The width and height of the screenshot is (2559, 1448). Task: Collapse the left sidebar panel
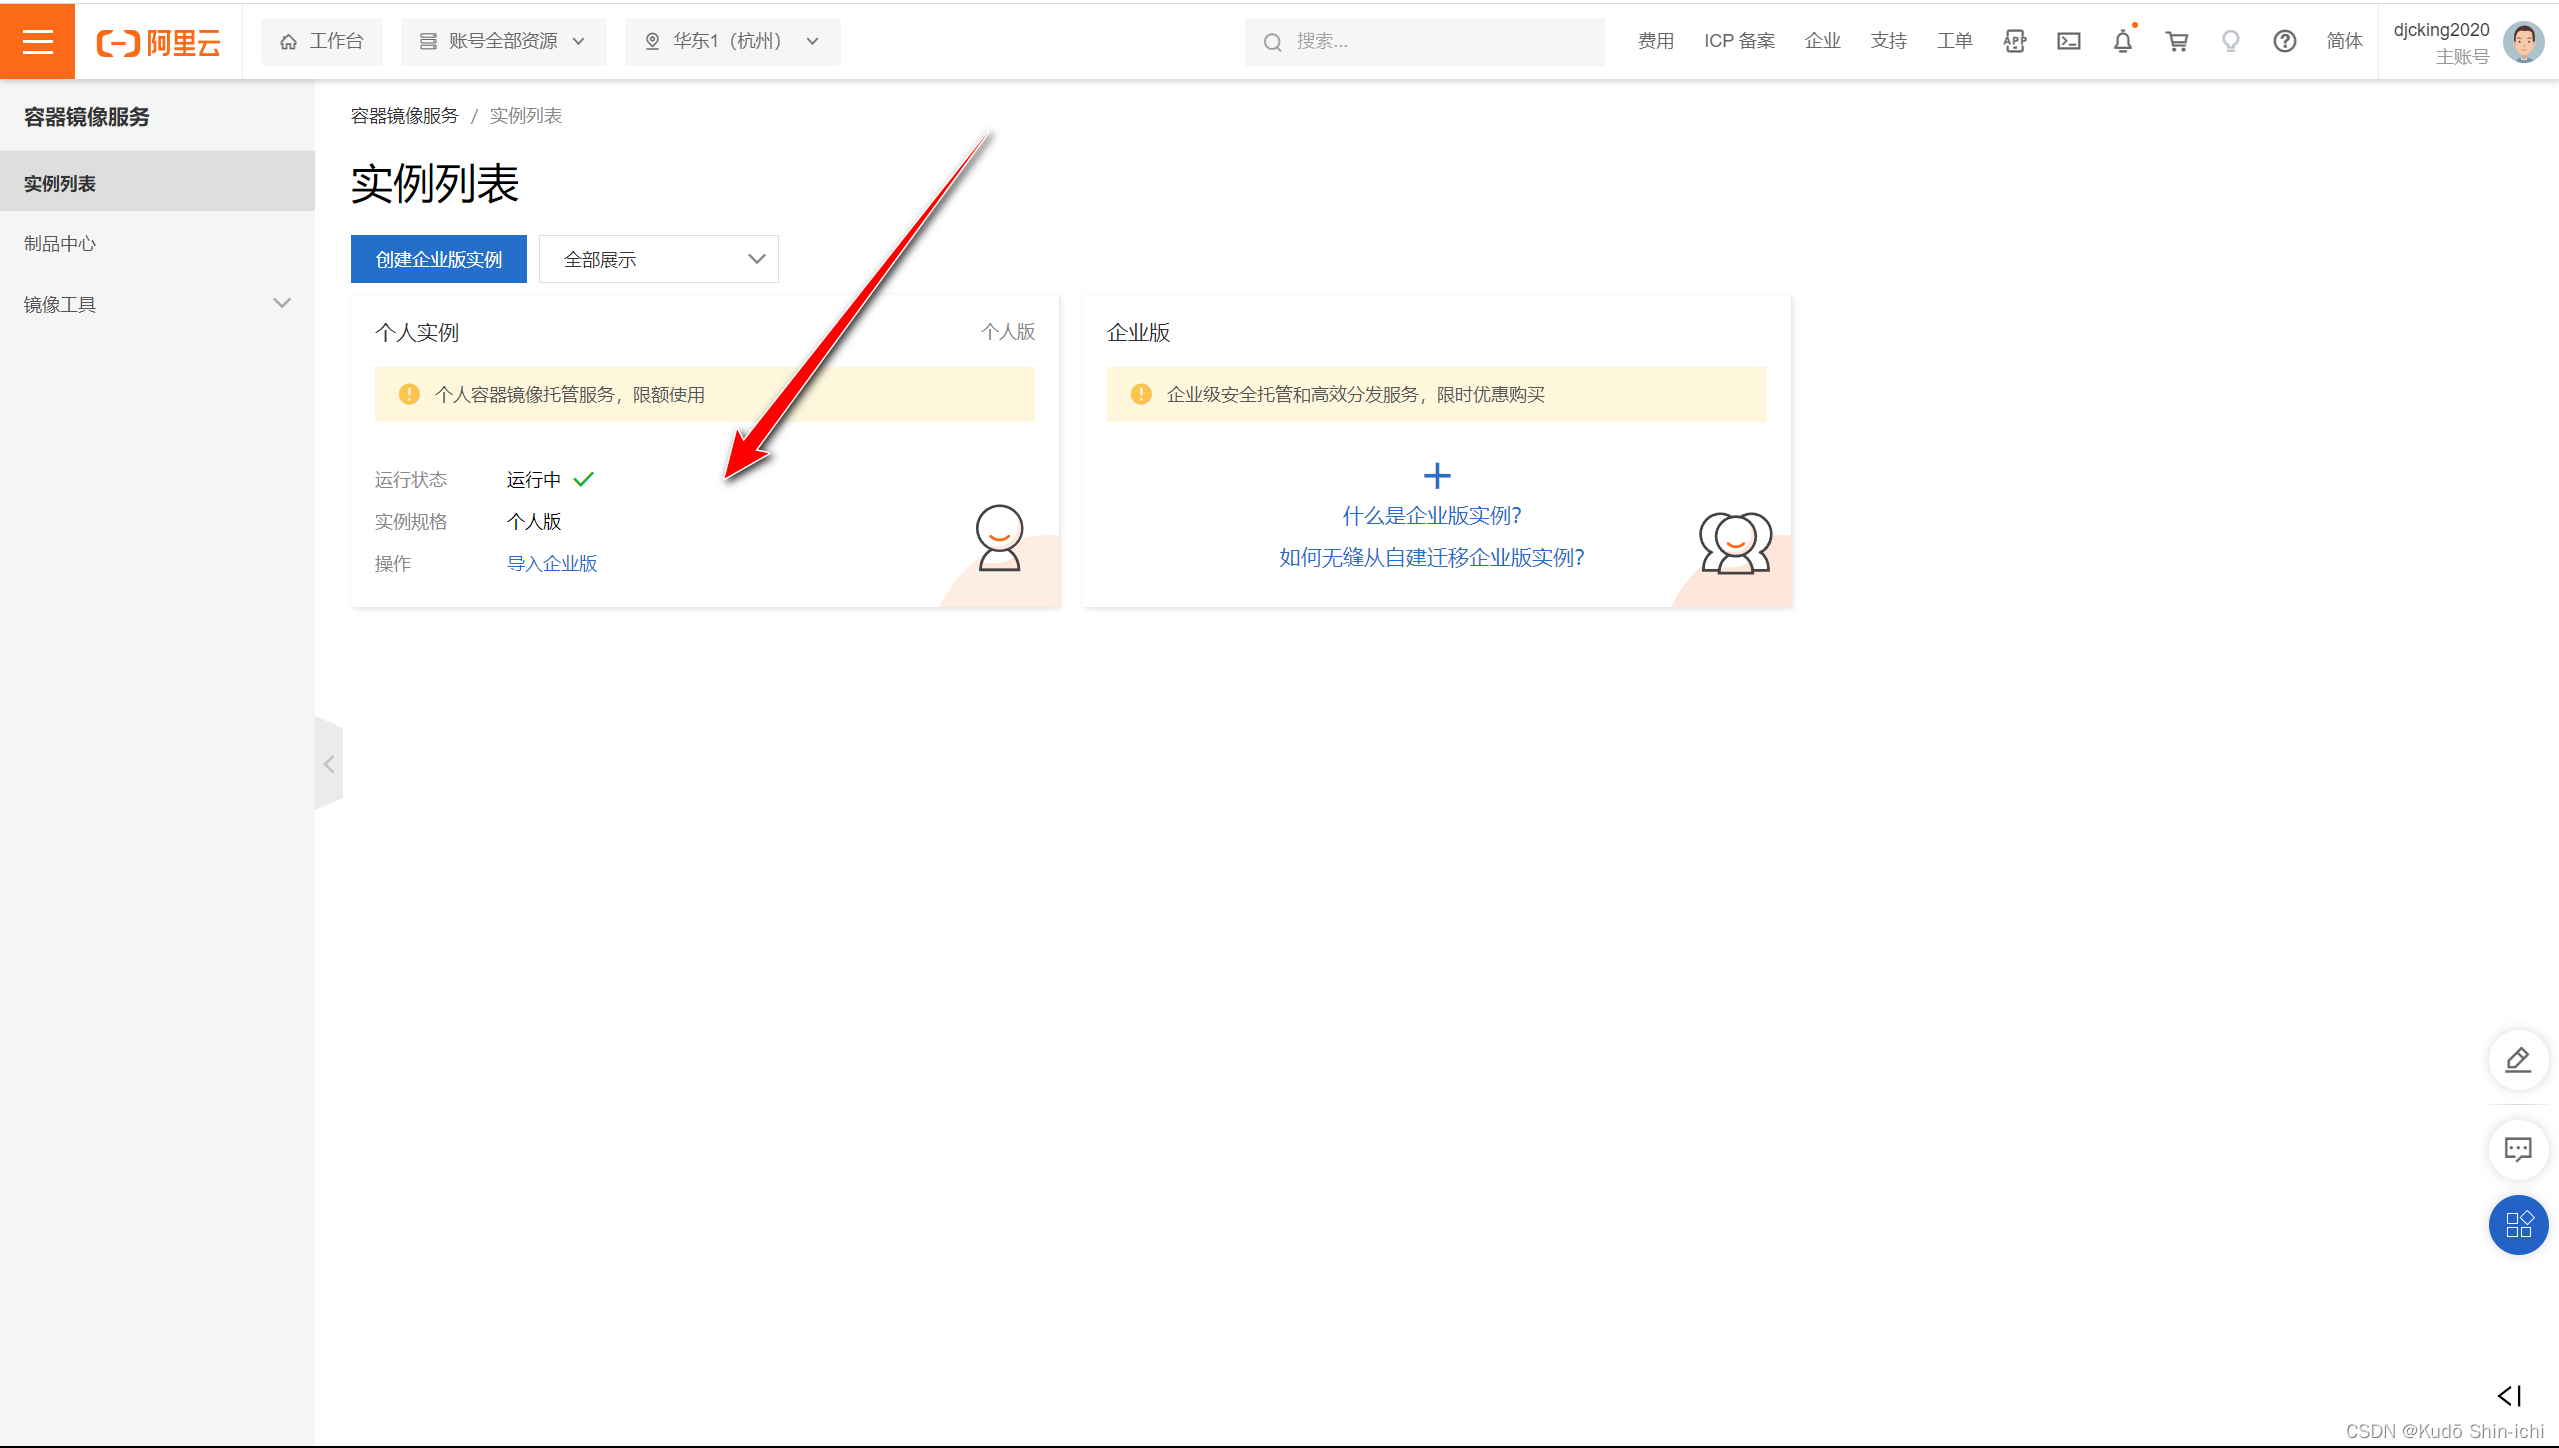click(329, 764)
